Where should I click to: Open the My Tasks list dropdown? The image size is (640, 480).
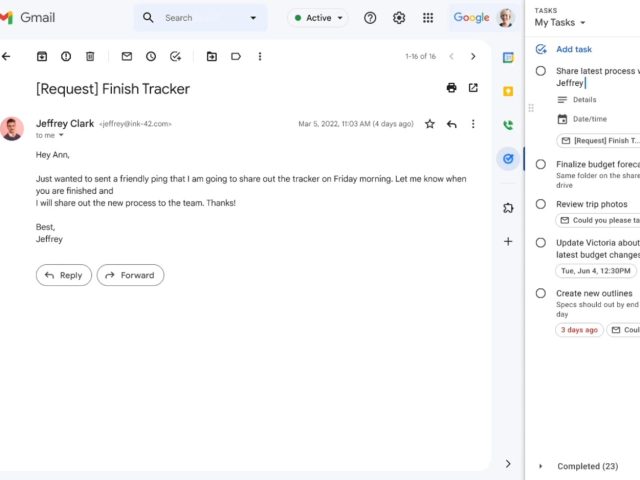click(x=560, y=22)
